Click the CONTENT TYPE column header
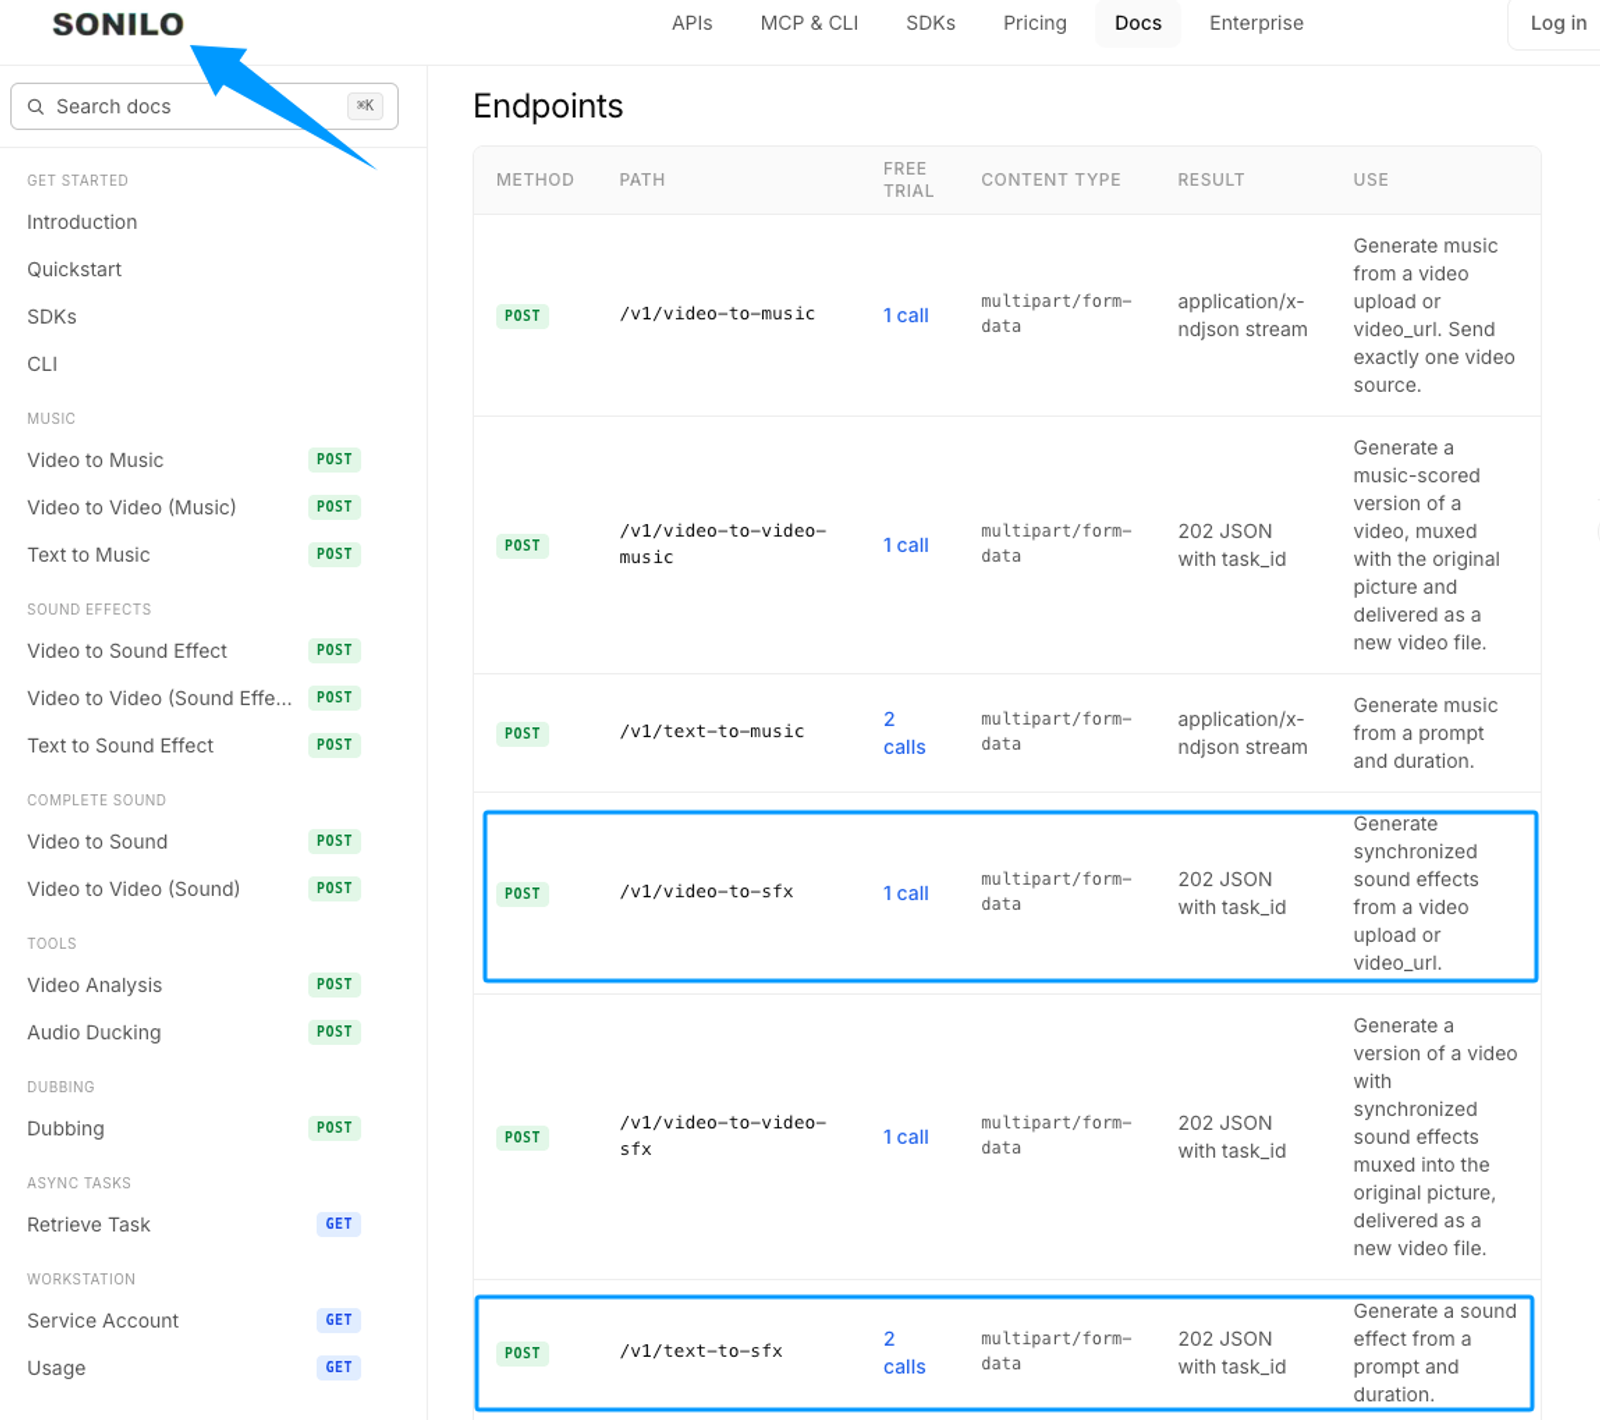This screenshot has height=1420, width=1600. coord(1050,180)
